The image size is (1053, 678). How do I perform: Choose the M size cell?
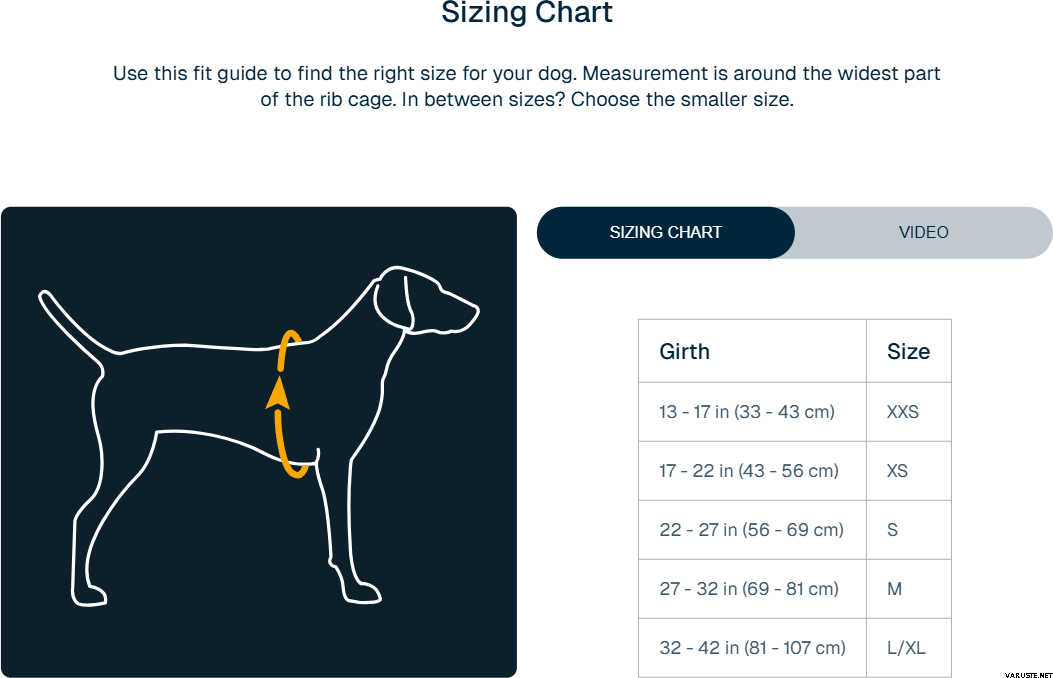[x=895, y=589]
